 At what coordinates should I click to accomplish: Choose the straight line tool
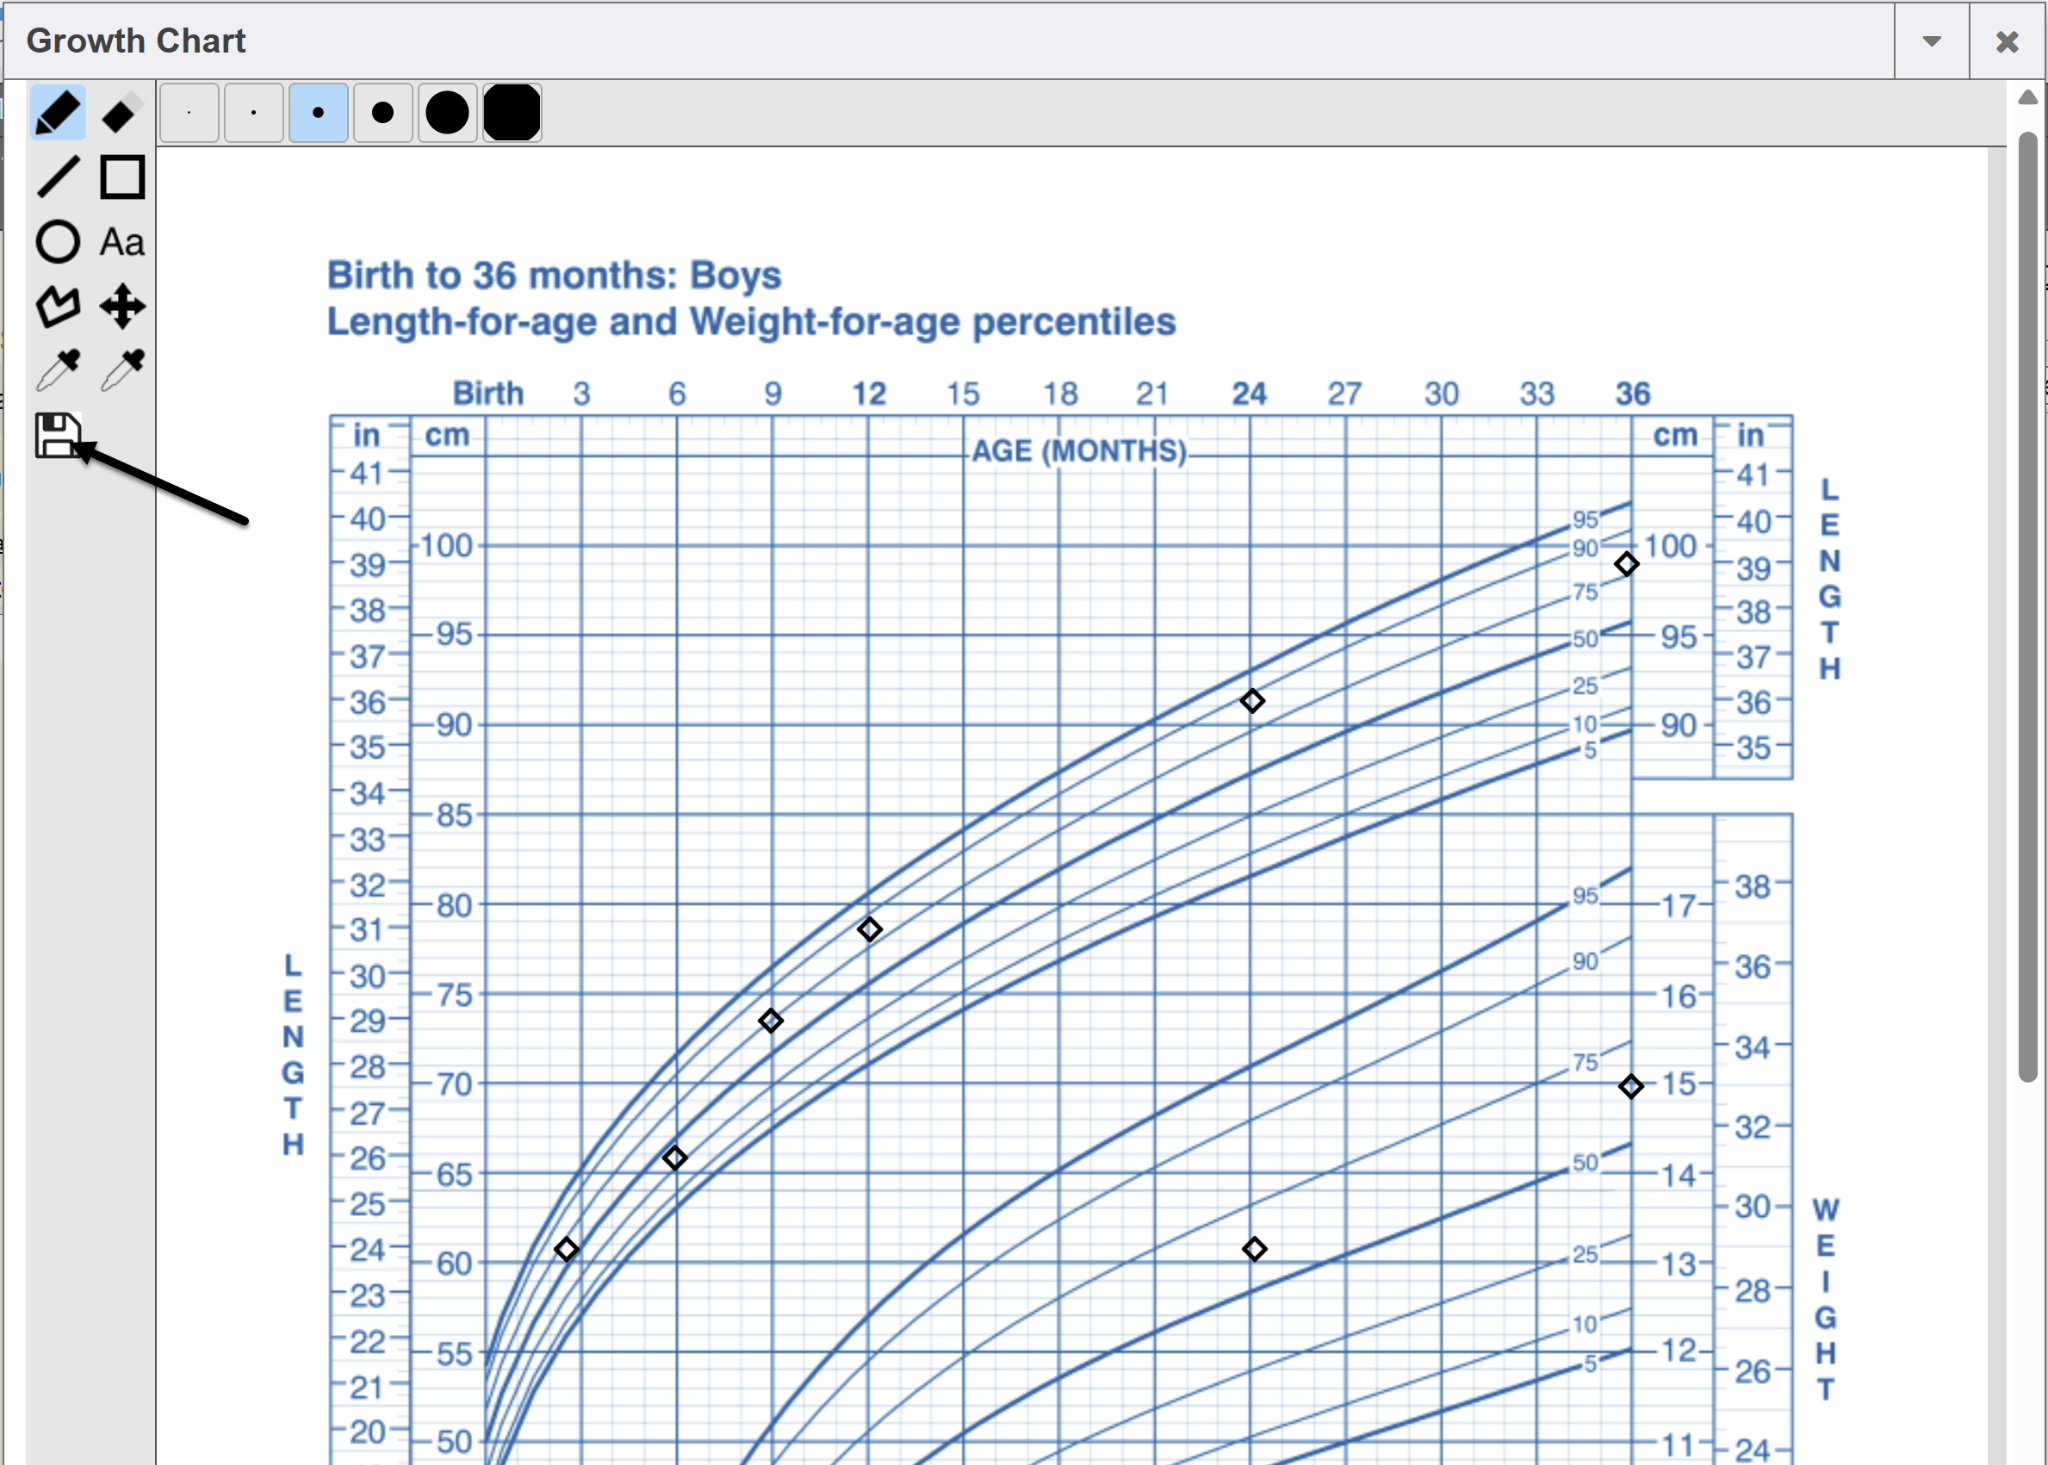pyautogui.click(x=58, y=177)
